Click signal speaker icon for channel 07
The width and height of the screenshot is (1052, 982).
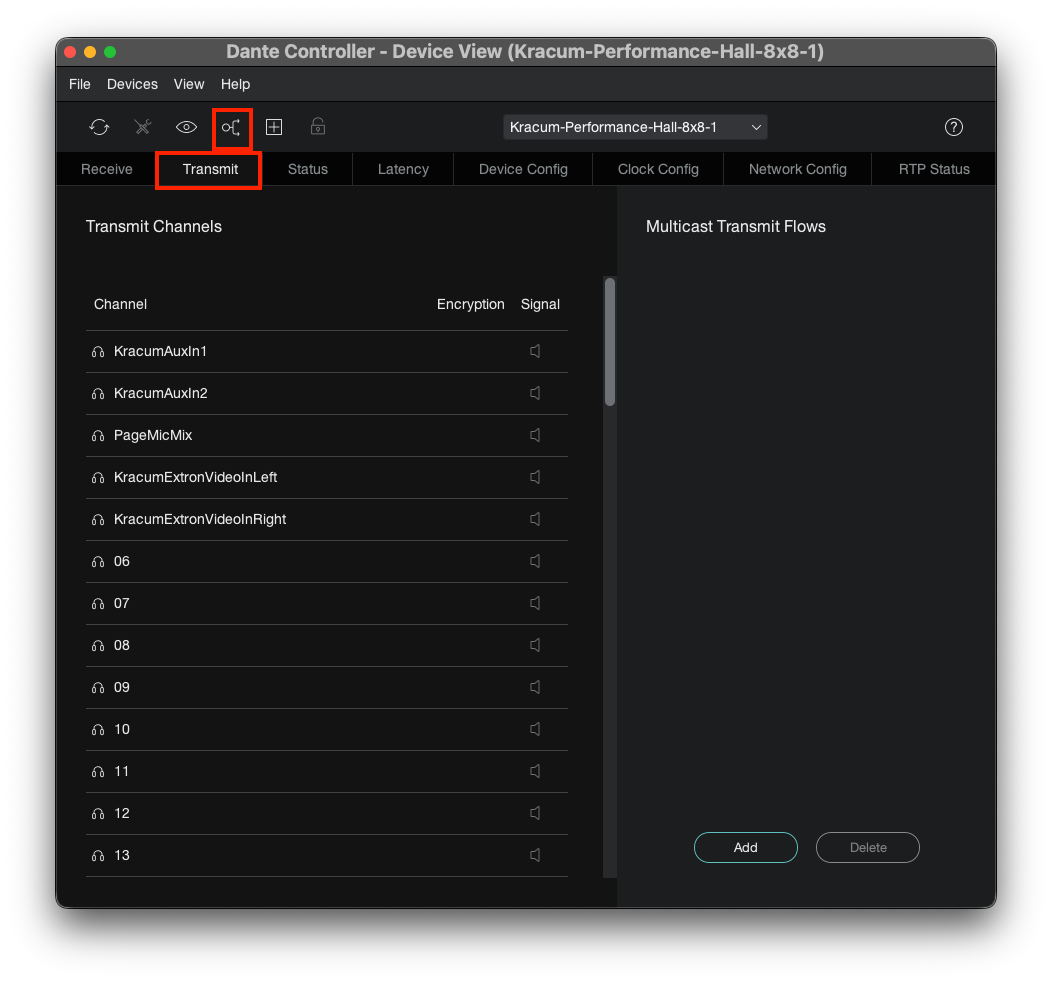[535, 603]
